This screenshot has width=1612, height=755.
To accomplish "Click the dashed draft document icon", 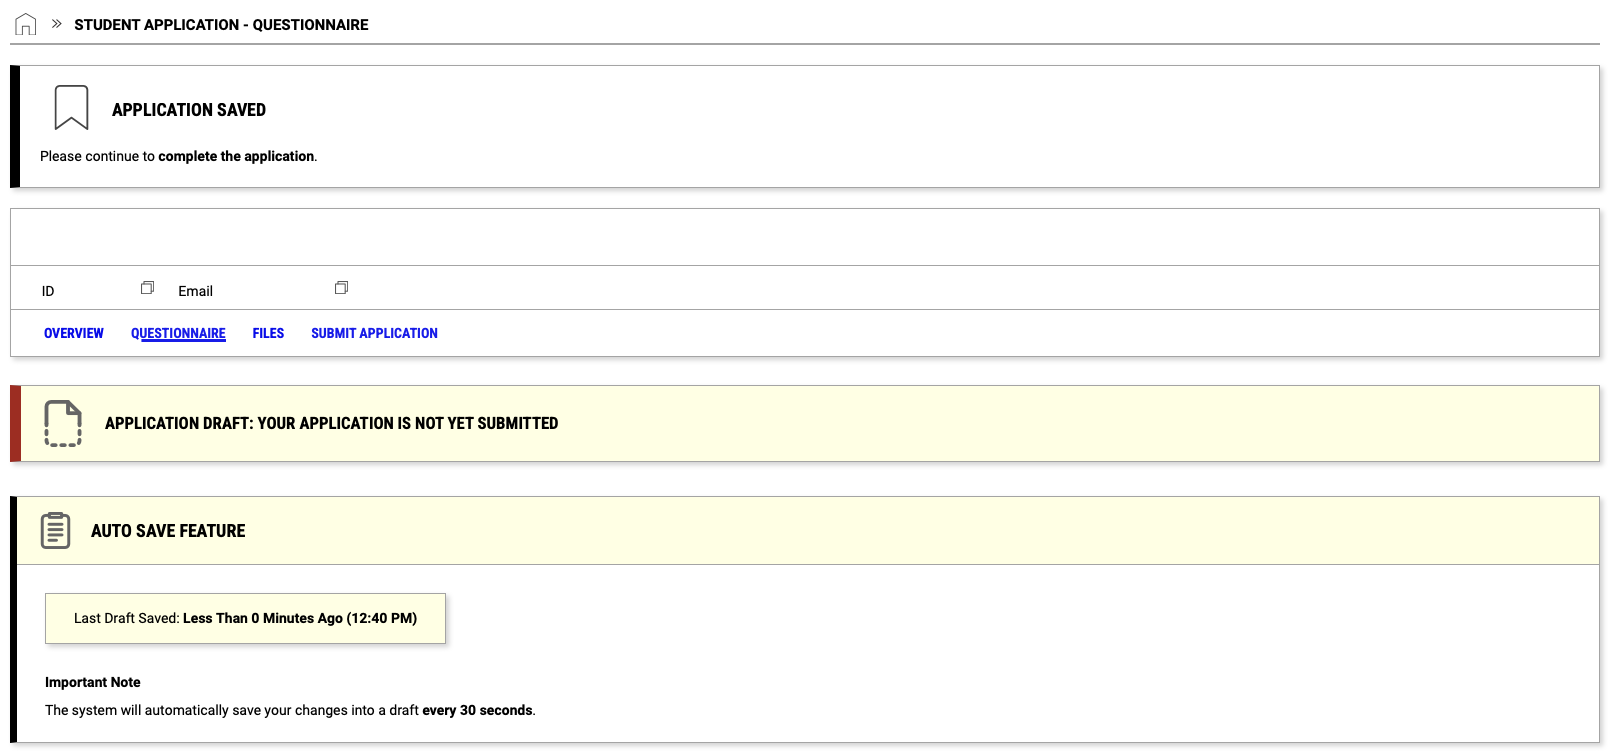I will coord(63,423).
